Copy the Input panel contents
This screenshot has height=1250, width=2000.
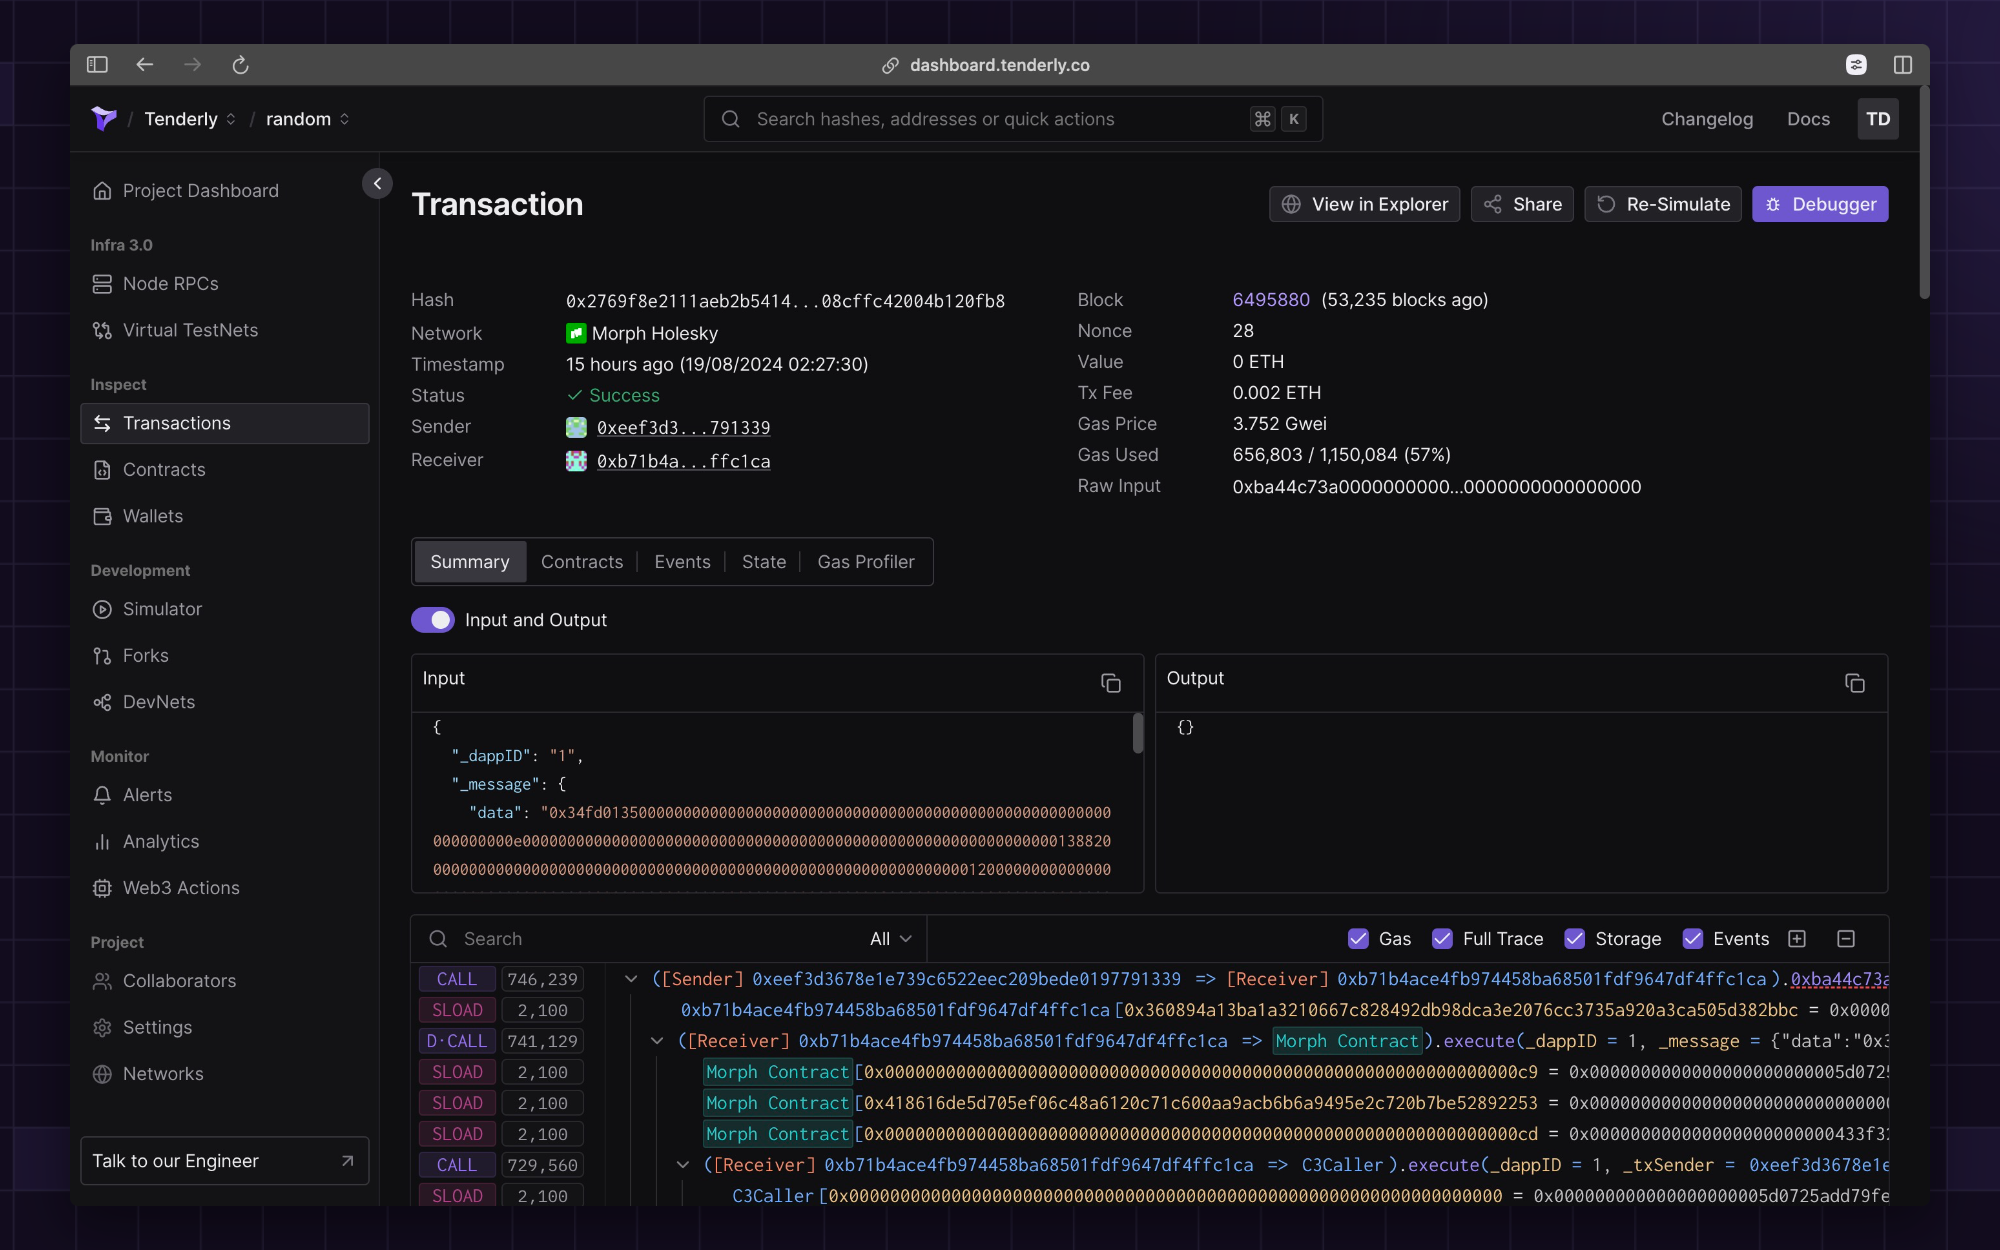click(x=1111, y=683)
